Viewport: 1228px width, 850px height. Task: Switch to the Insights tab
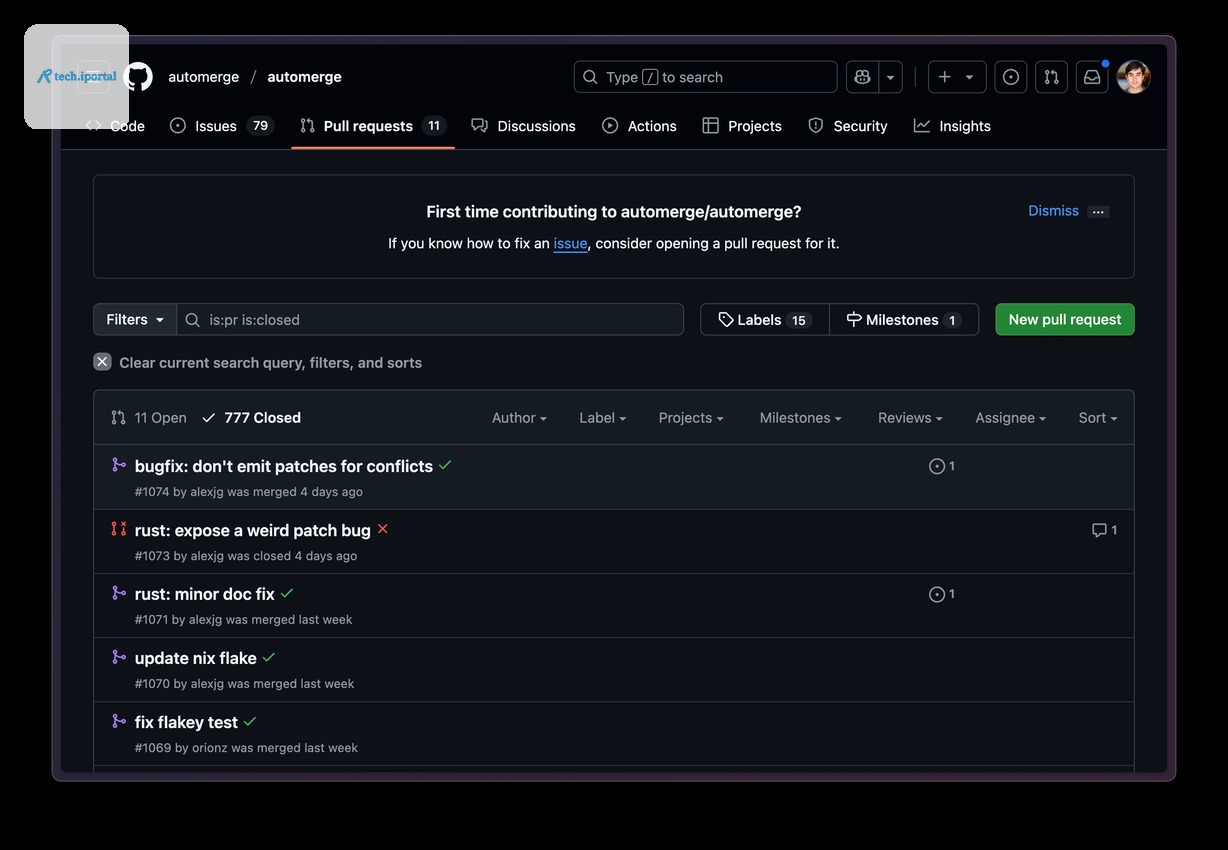[x=952, y=126]
